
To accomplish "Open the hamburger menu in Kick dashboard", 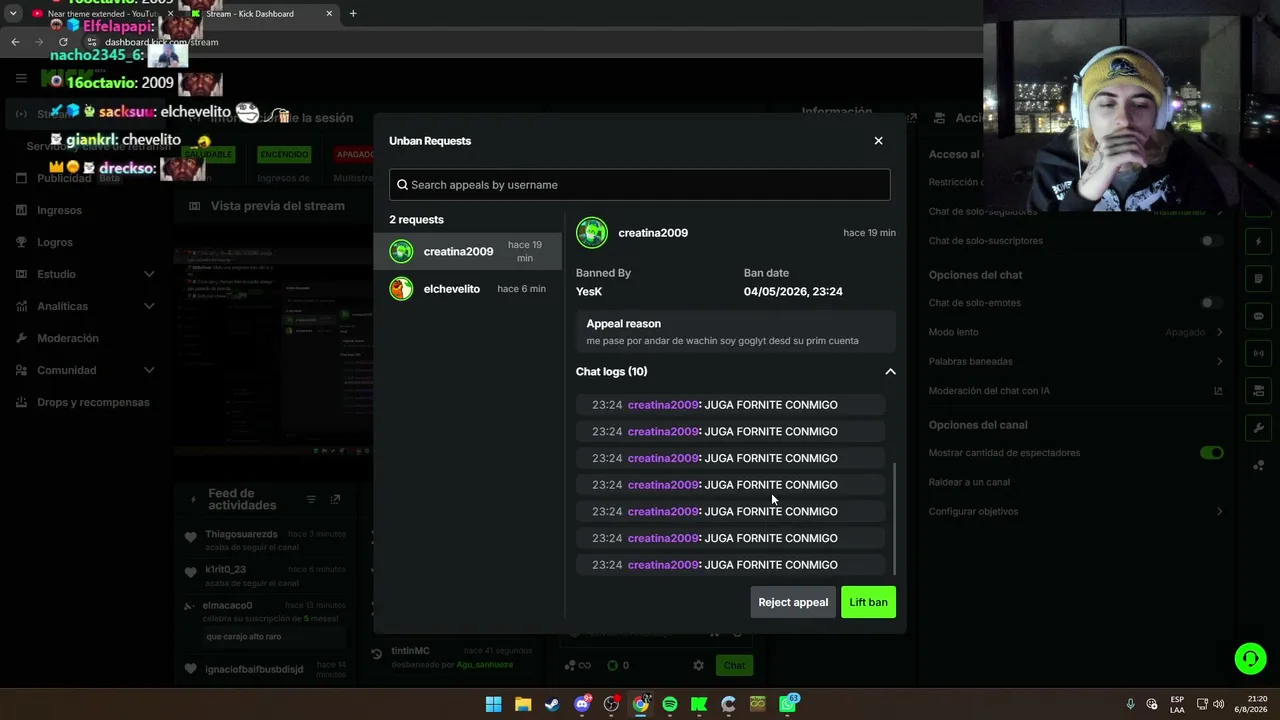I will click(21, 78).
